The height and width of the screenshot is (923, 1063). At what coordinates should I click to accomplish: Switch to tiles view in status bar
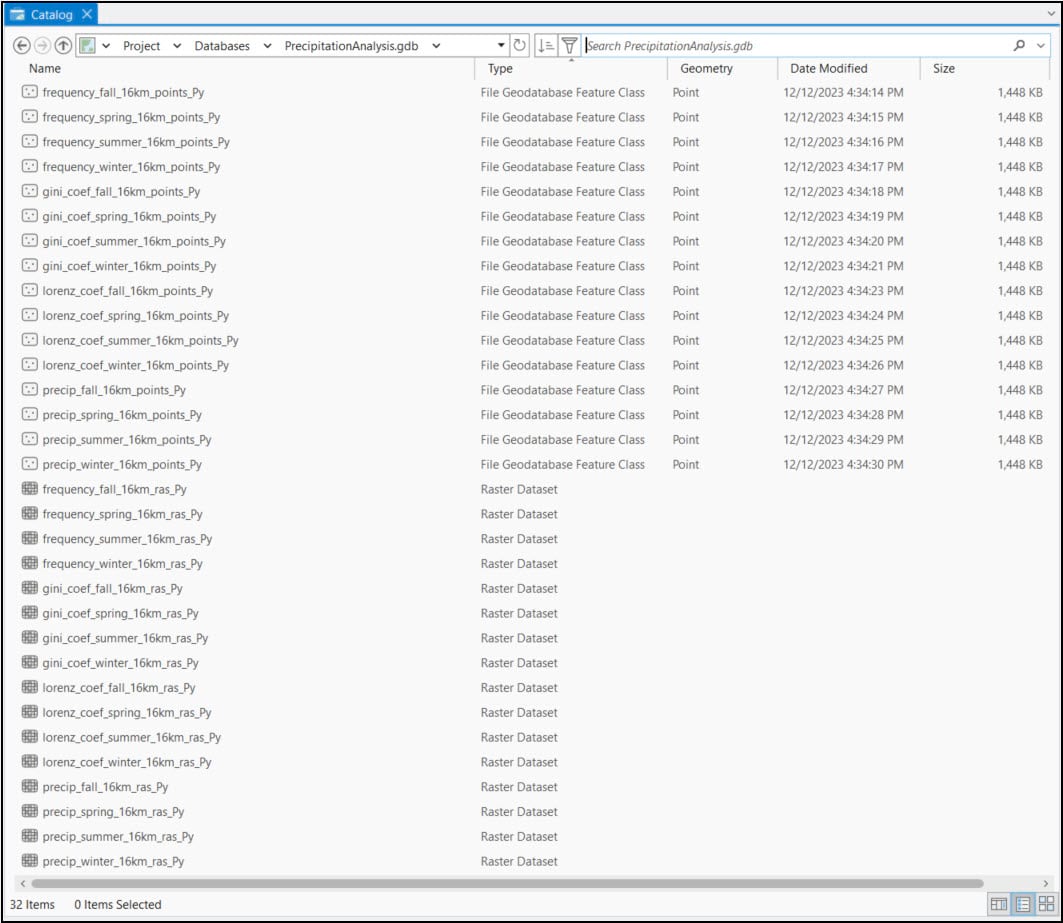pyautogui.click(x=1046, y=904)
